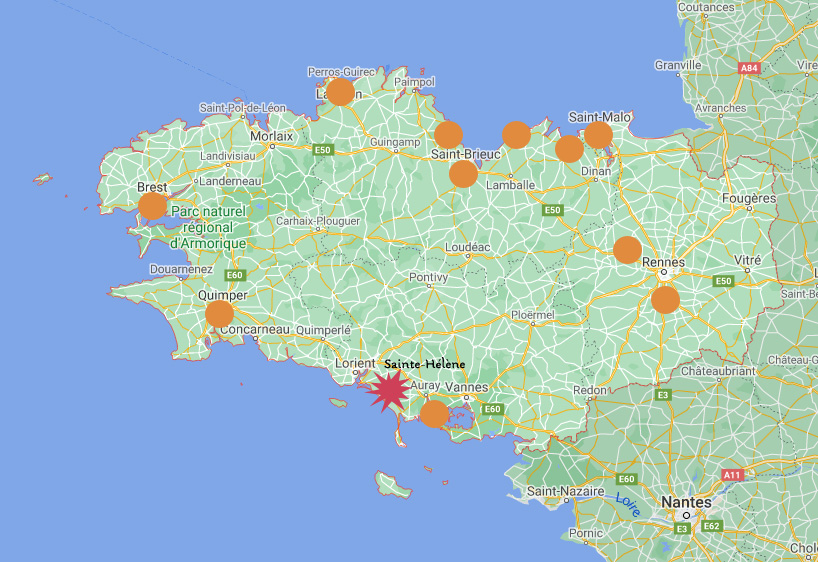Click the A11 road shield near Nantes
The height and width of the screenshot is (562, 818).
point(732,475)
